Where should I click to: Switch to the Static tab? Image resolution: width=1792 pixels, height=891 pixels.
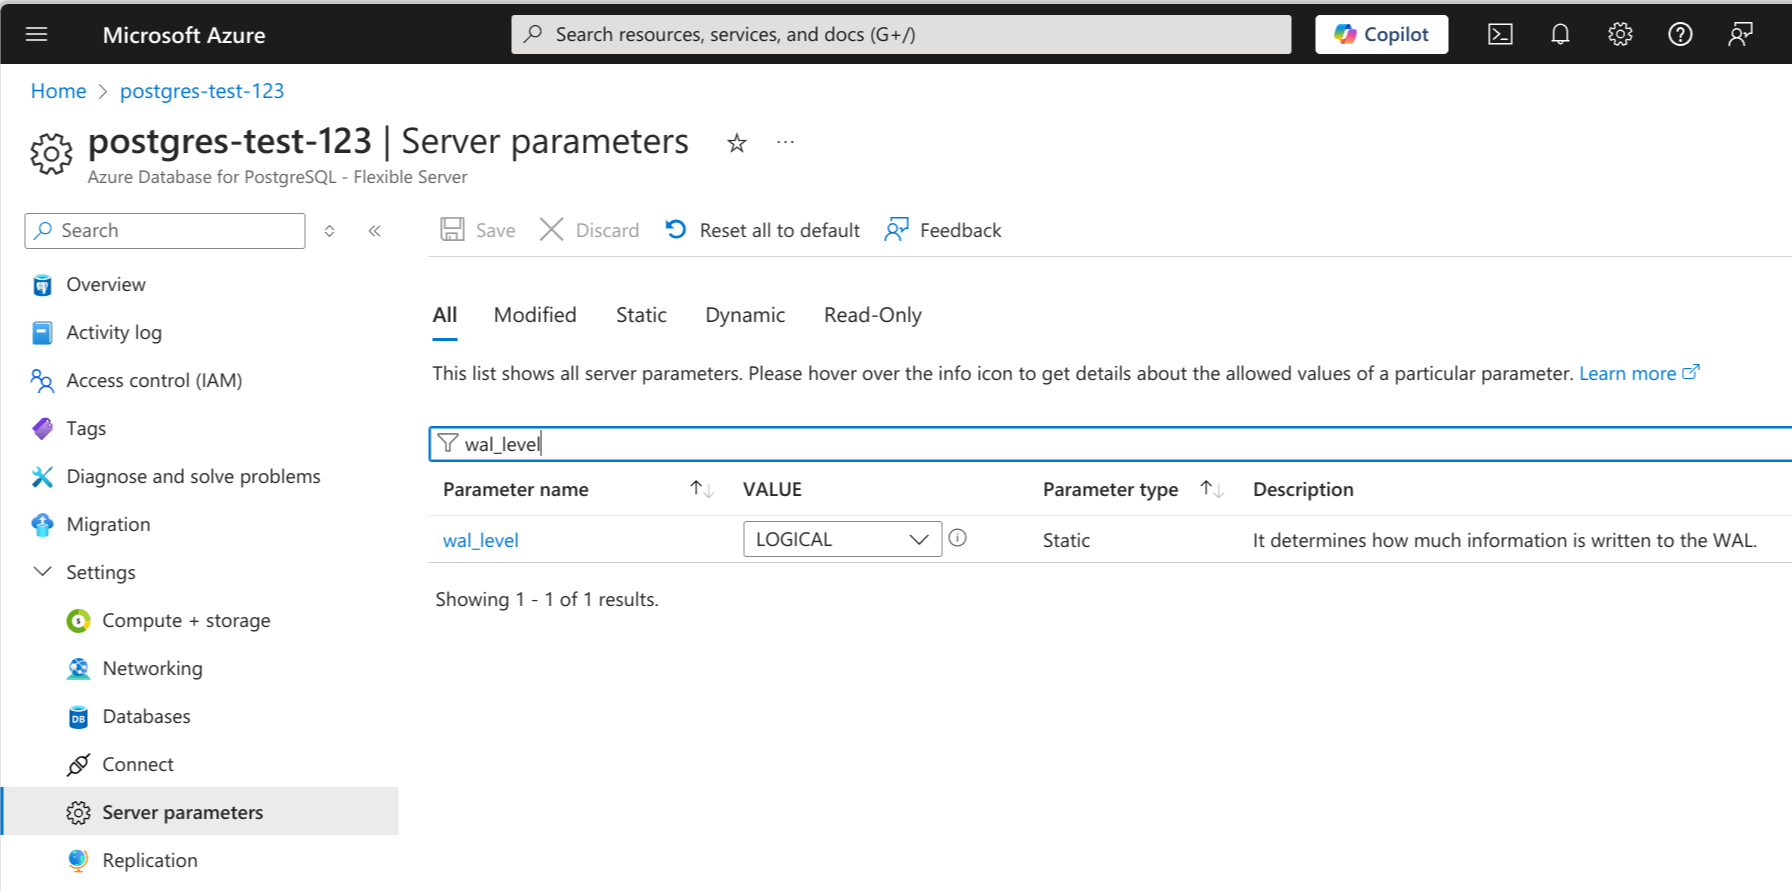click(641, 315)
